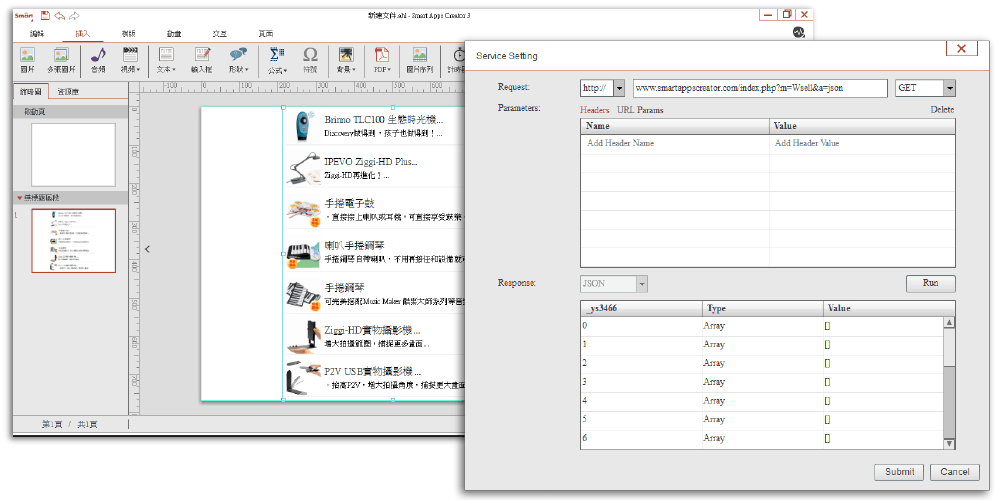Open the 文本 text tool
The width and height of the screenshot is (1000, 500).
point(166,60)
